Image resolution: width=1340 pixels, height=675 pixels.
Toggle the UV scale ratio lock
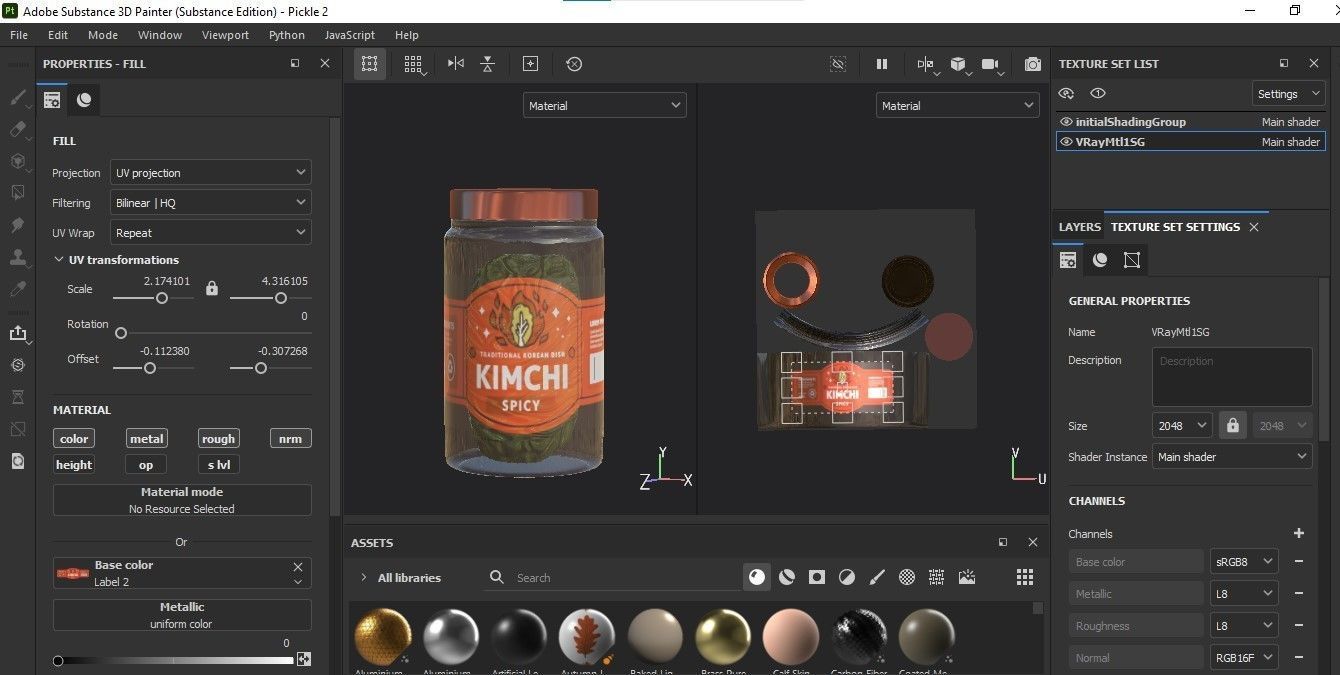[211, 288]
